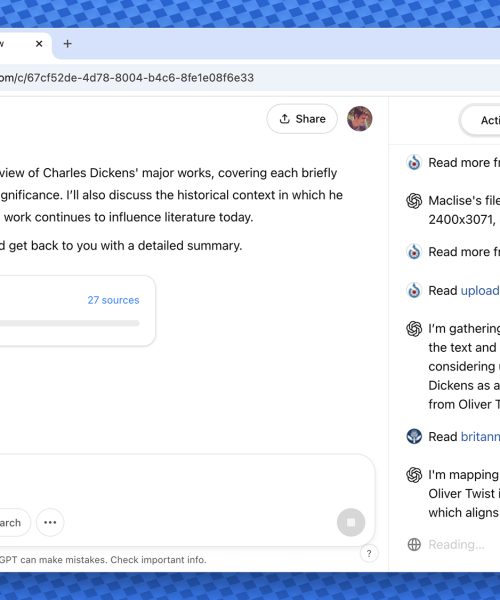Open a new browser tab

pyautogui.click(x=67, y=44)
